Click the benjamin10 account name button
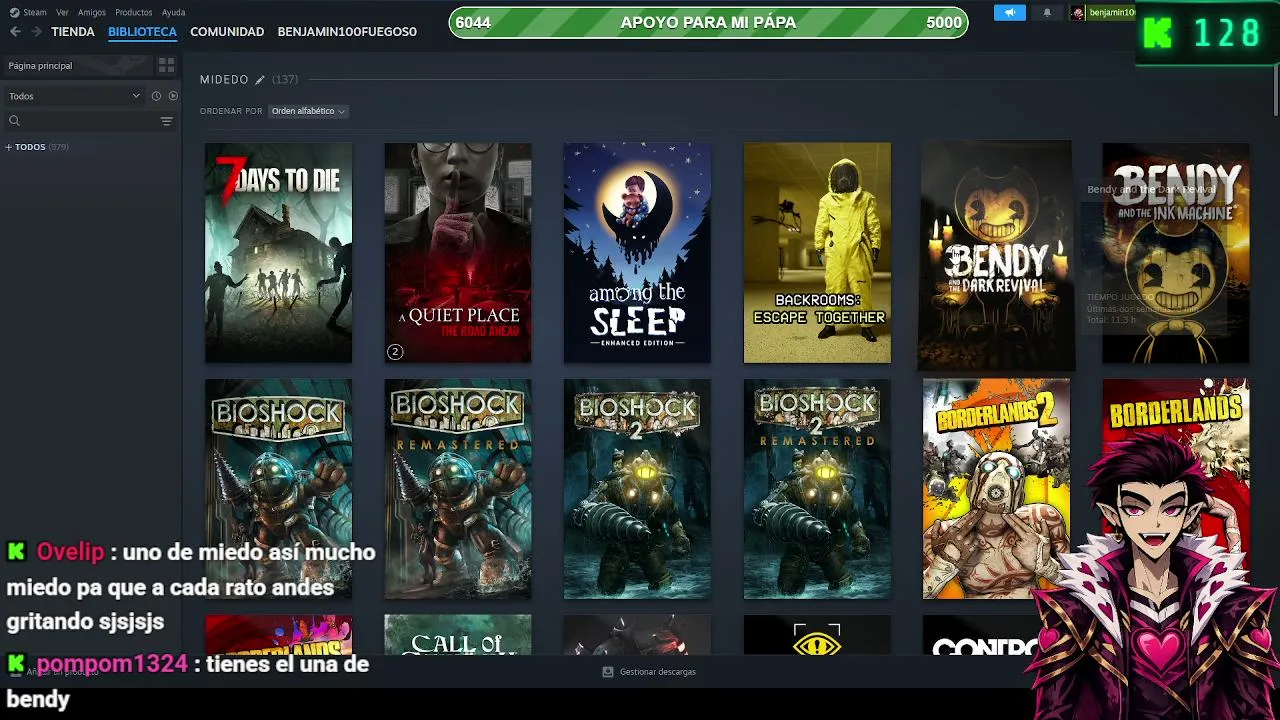Viewport: 1280px width, 720px height. tap(1112, 12)
